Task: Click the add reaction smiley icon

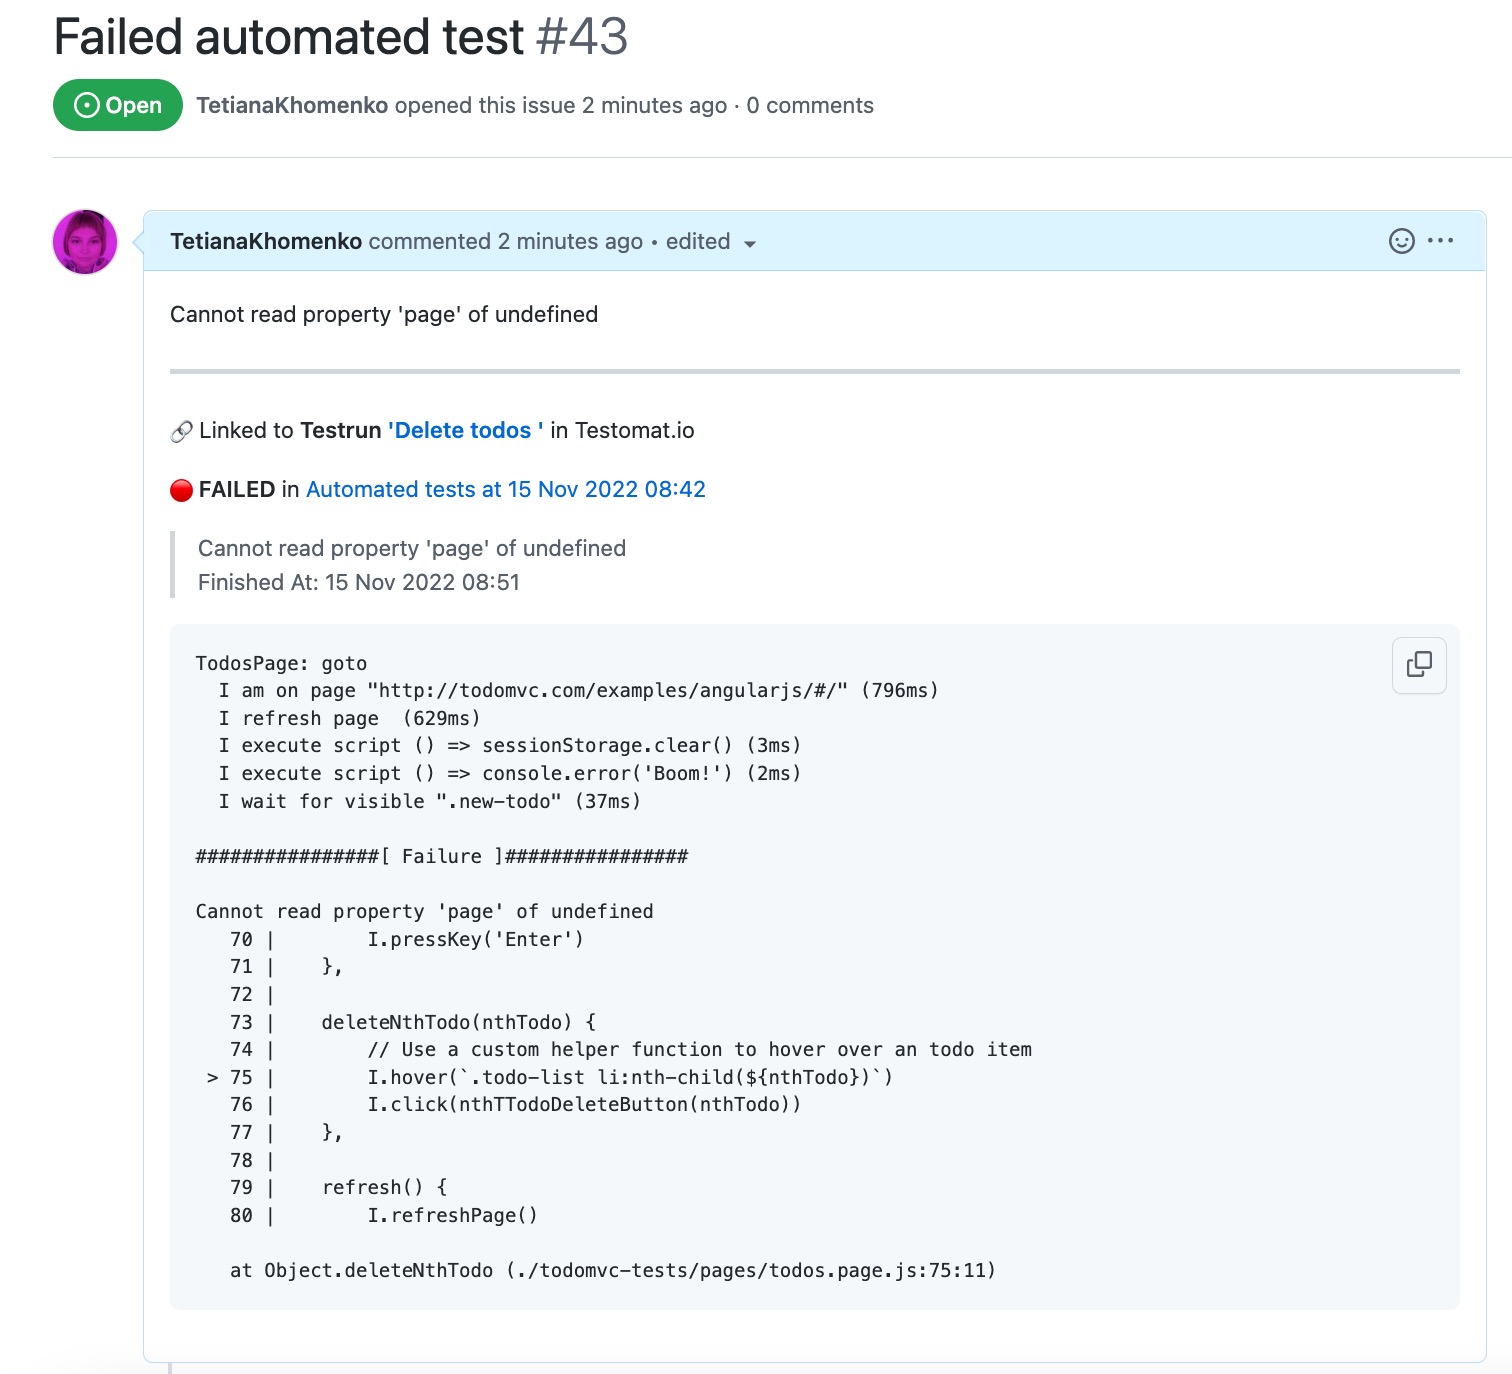Action: pos(1401,241)
